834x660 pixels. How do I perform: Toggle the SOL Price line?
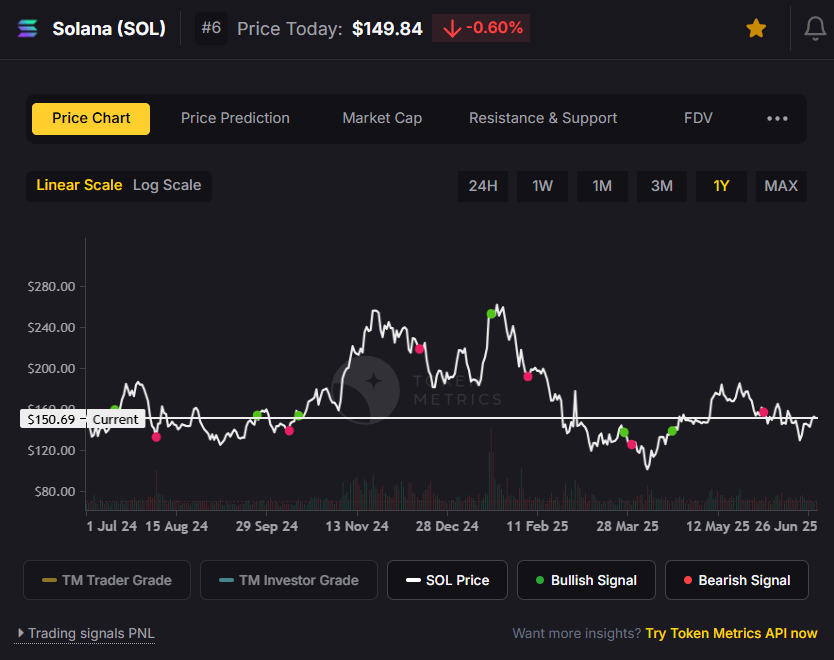click(x=447, y=580)
